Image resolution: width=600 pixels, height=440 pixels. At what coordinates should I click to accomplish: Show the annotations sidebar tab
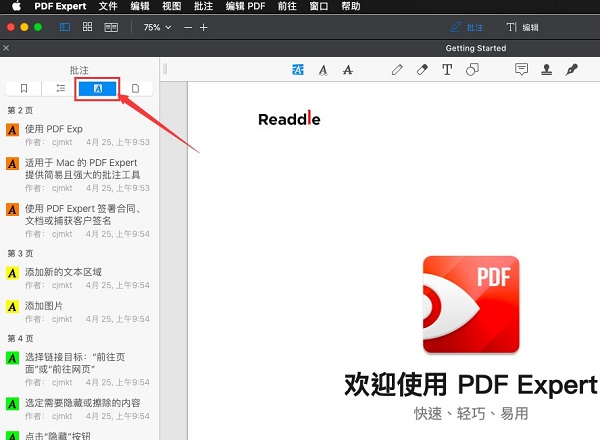coord(98,89)
